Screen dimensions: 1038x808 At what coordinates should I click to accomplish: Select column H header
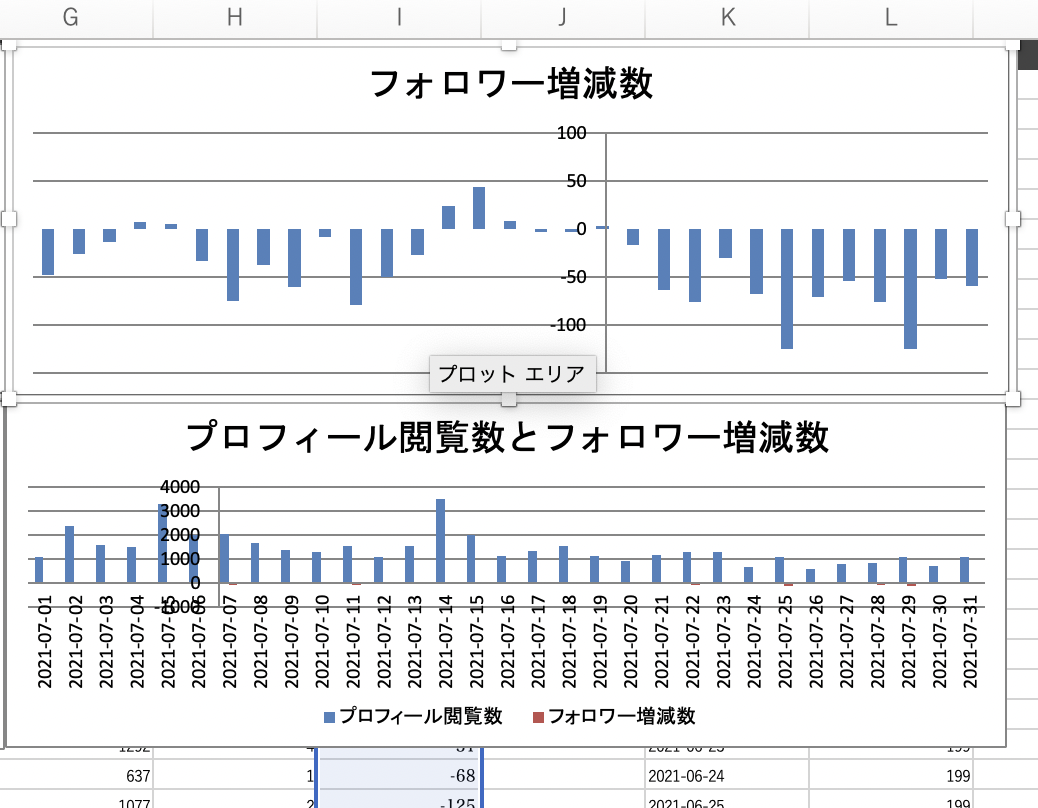pyautogui.click(x=235, y=17)
